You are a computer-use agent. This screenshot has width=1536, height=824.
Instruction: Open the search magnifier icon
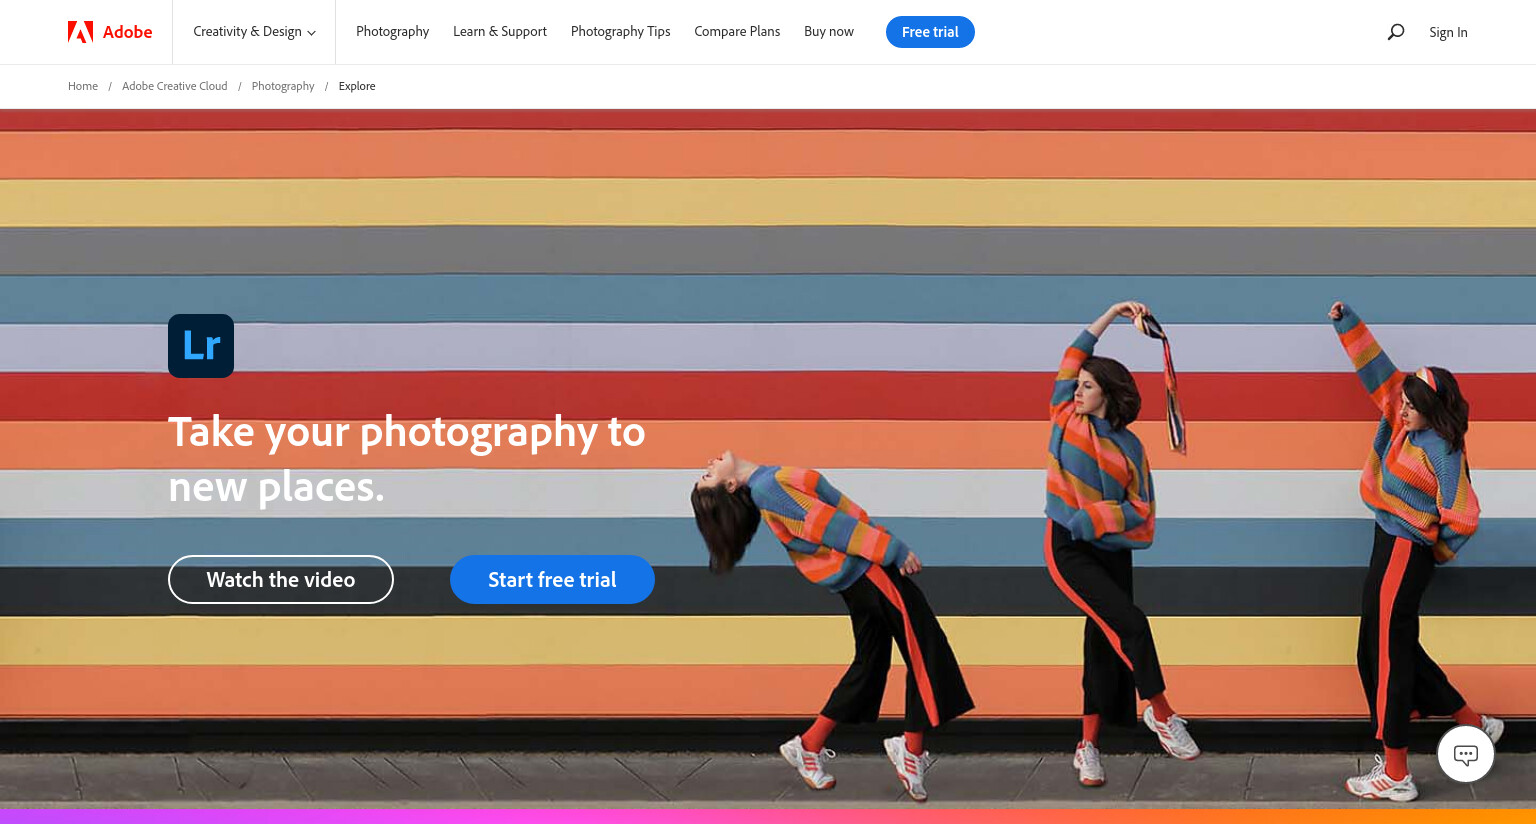pyautogui.click(x=1396, y=32)
